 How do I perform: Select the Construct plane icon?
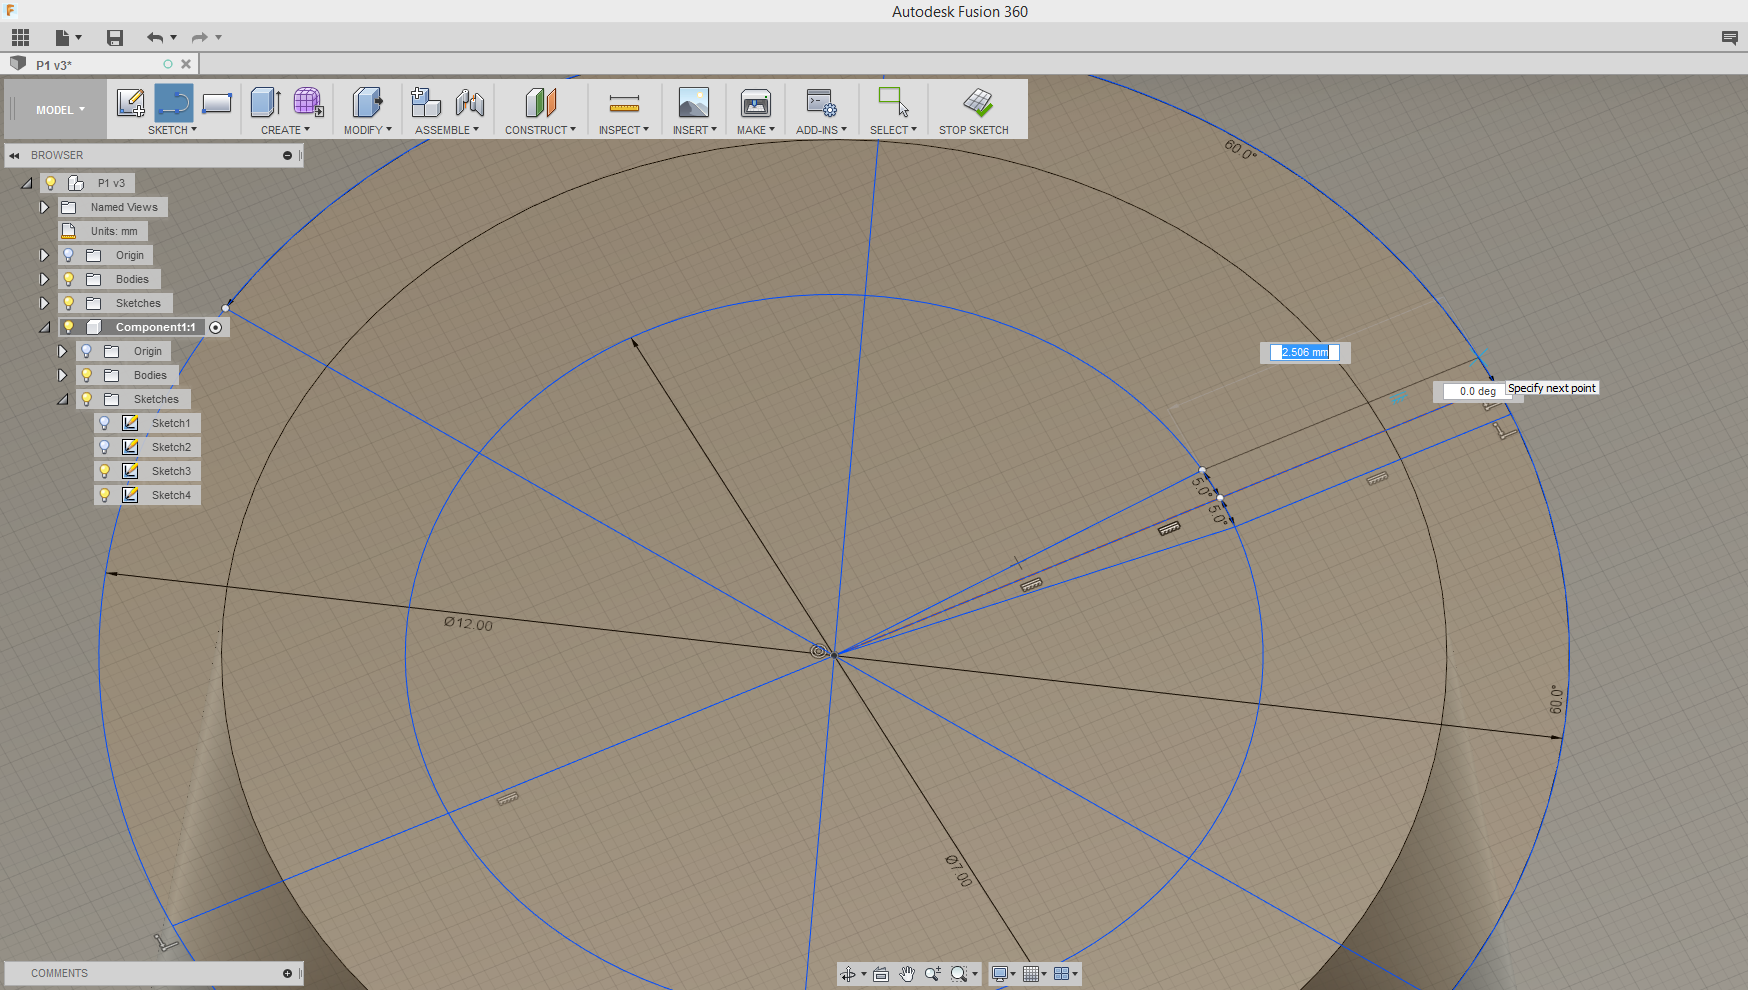point(540,102)
